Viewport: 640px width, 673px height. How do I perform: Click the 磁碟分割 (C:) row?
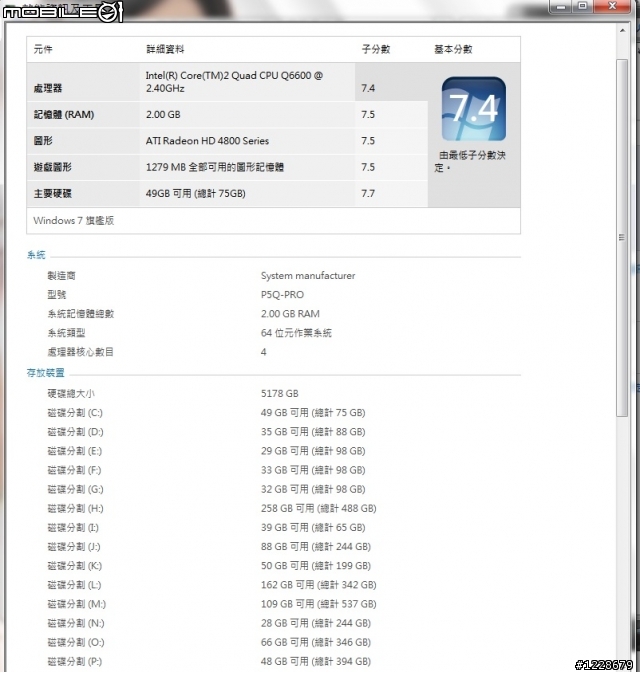point(206,413)
